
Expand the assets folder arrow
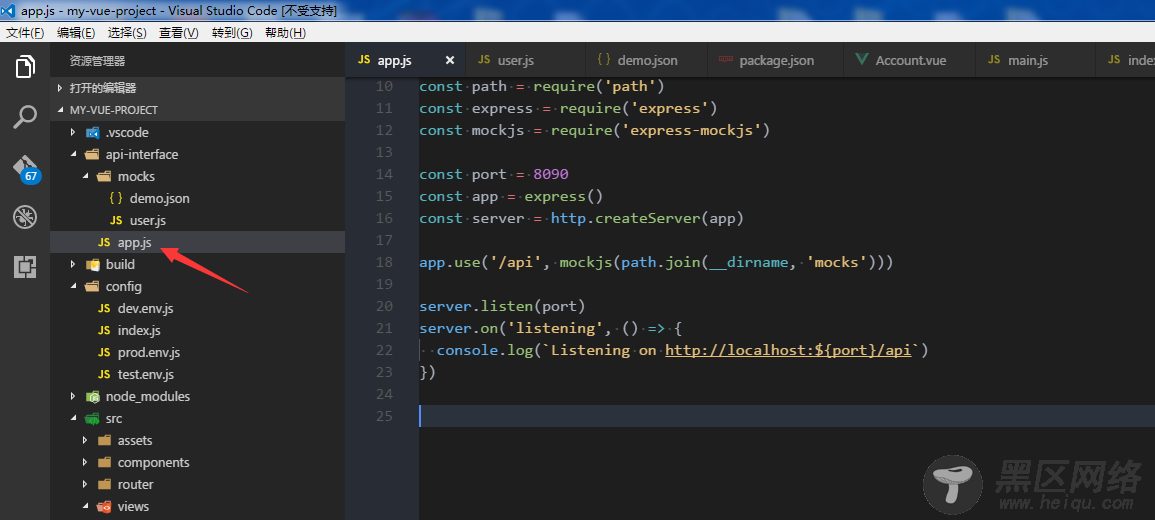(x=85, y=440)
